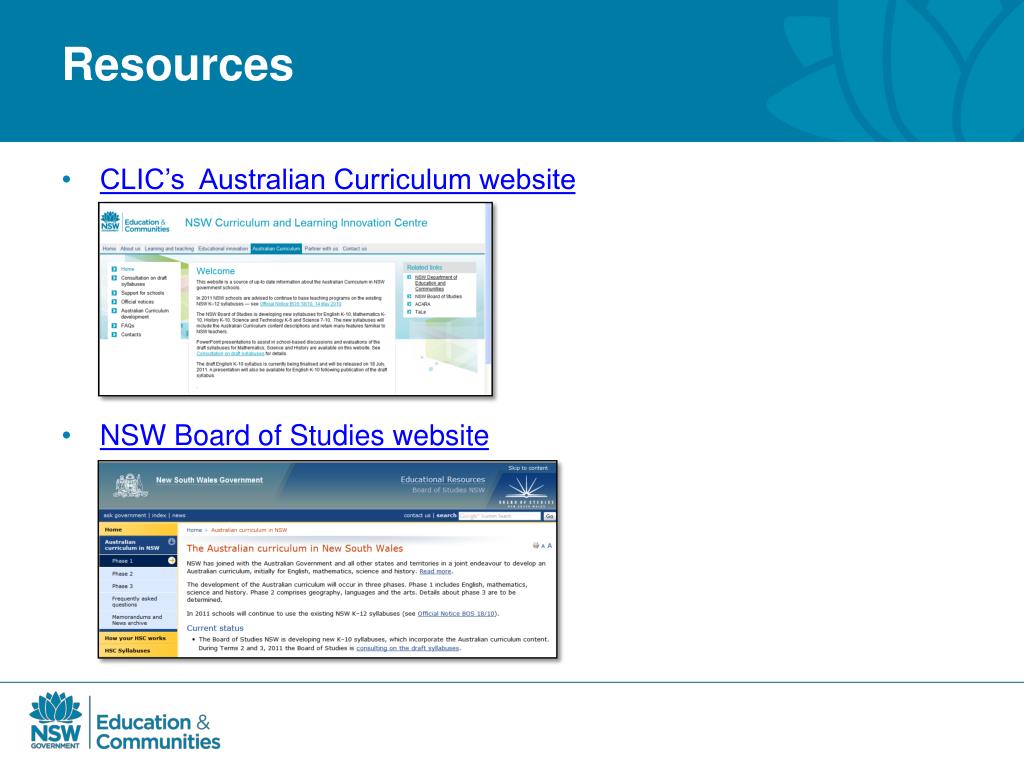Select highlighted Australian Curriculum tab
Image resolution: width=1024 pixels, height=768 pixels.
(276, 249)
